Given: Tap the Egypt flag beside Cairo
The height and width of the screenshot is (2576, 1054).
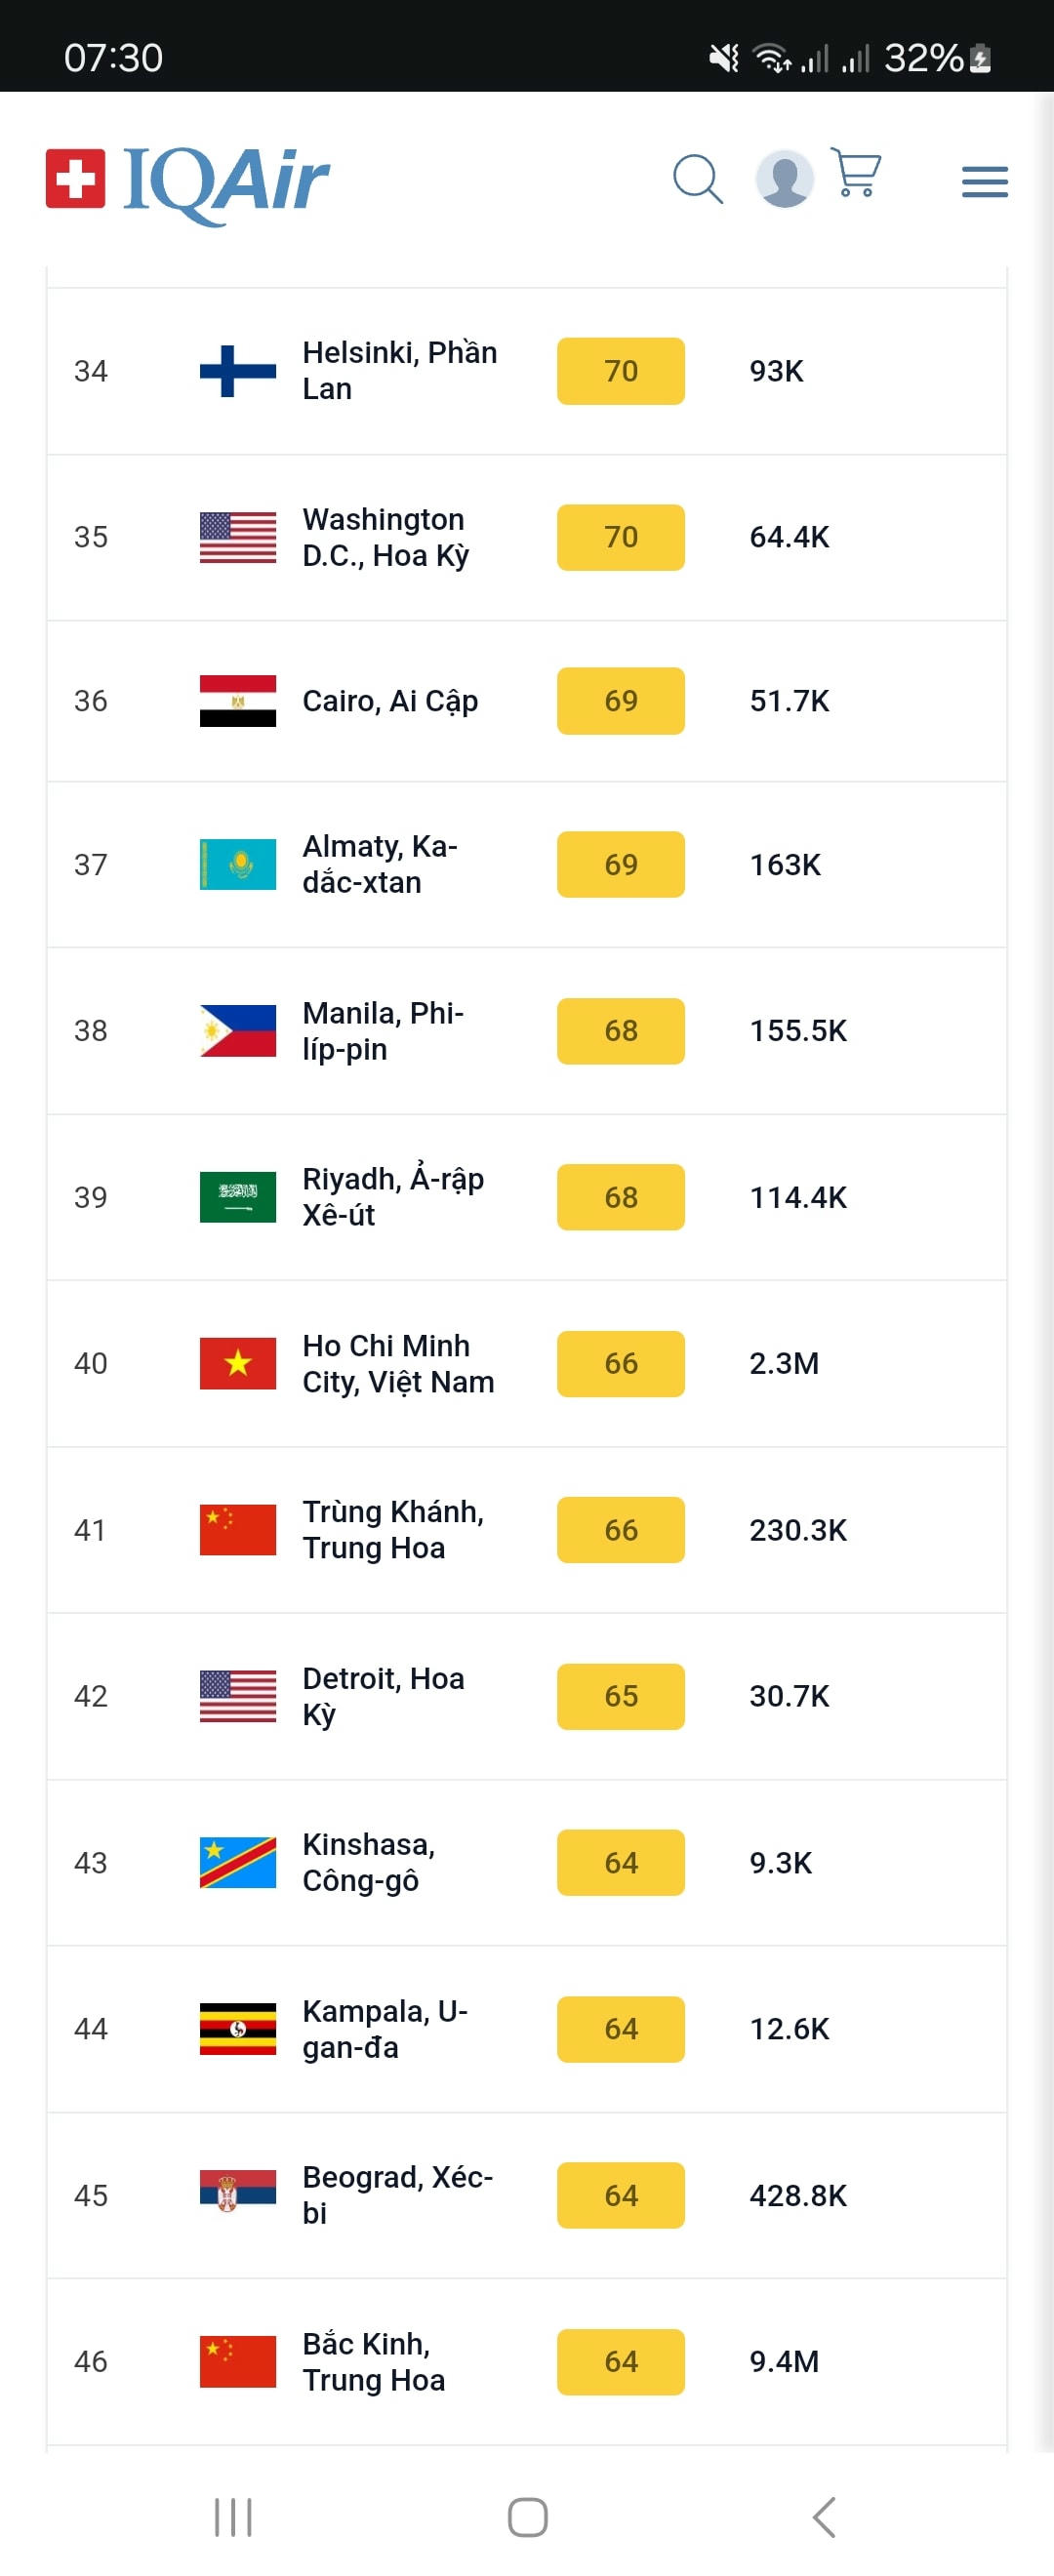Looking at the screenshot, I should click(x=238, y=701).
